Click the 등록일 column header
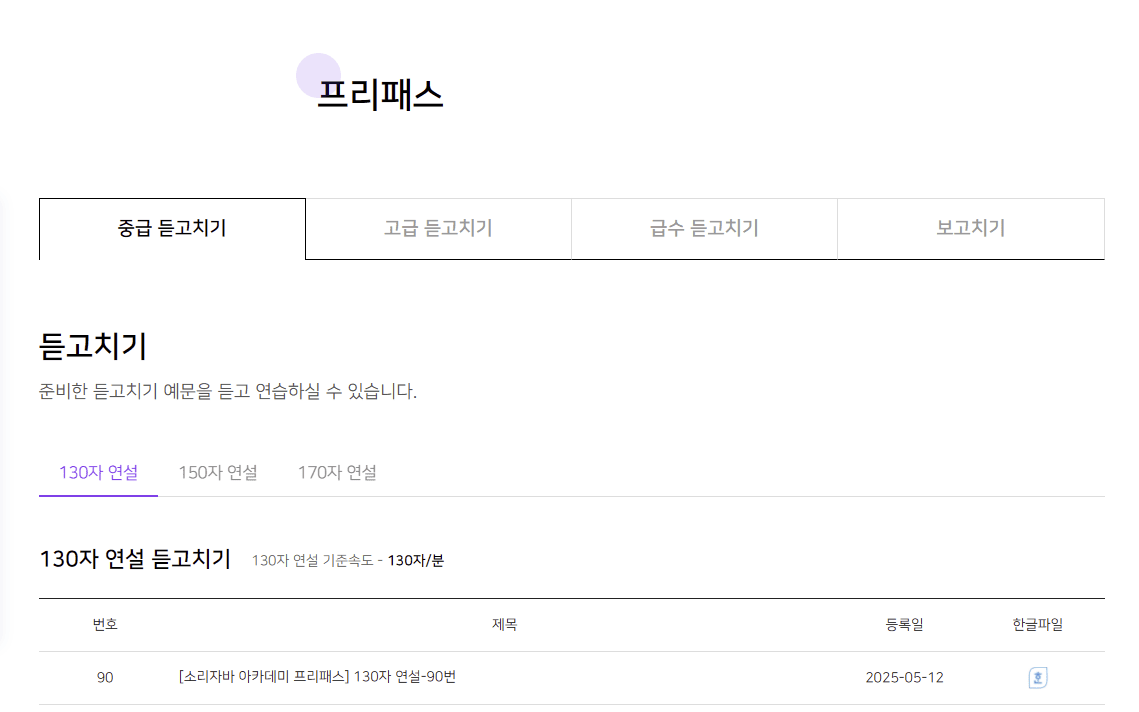 pos(904,625)
